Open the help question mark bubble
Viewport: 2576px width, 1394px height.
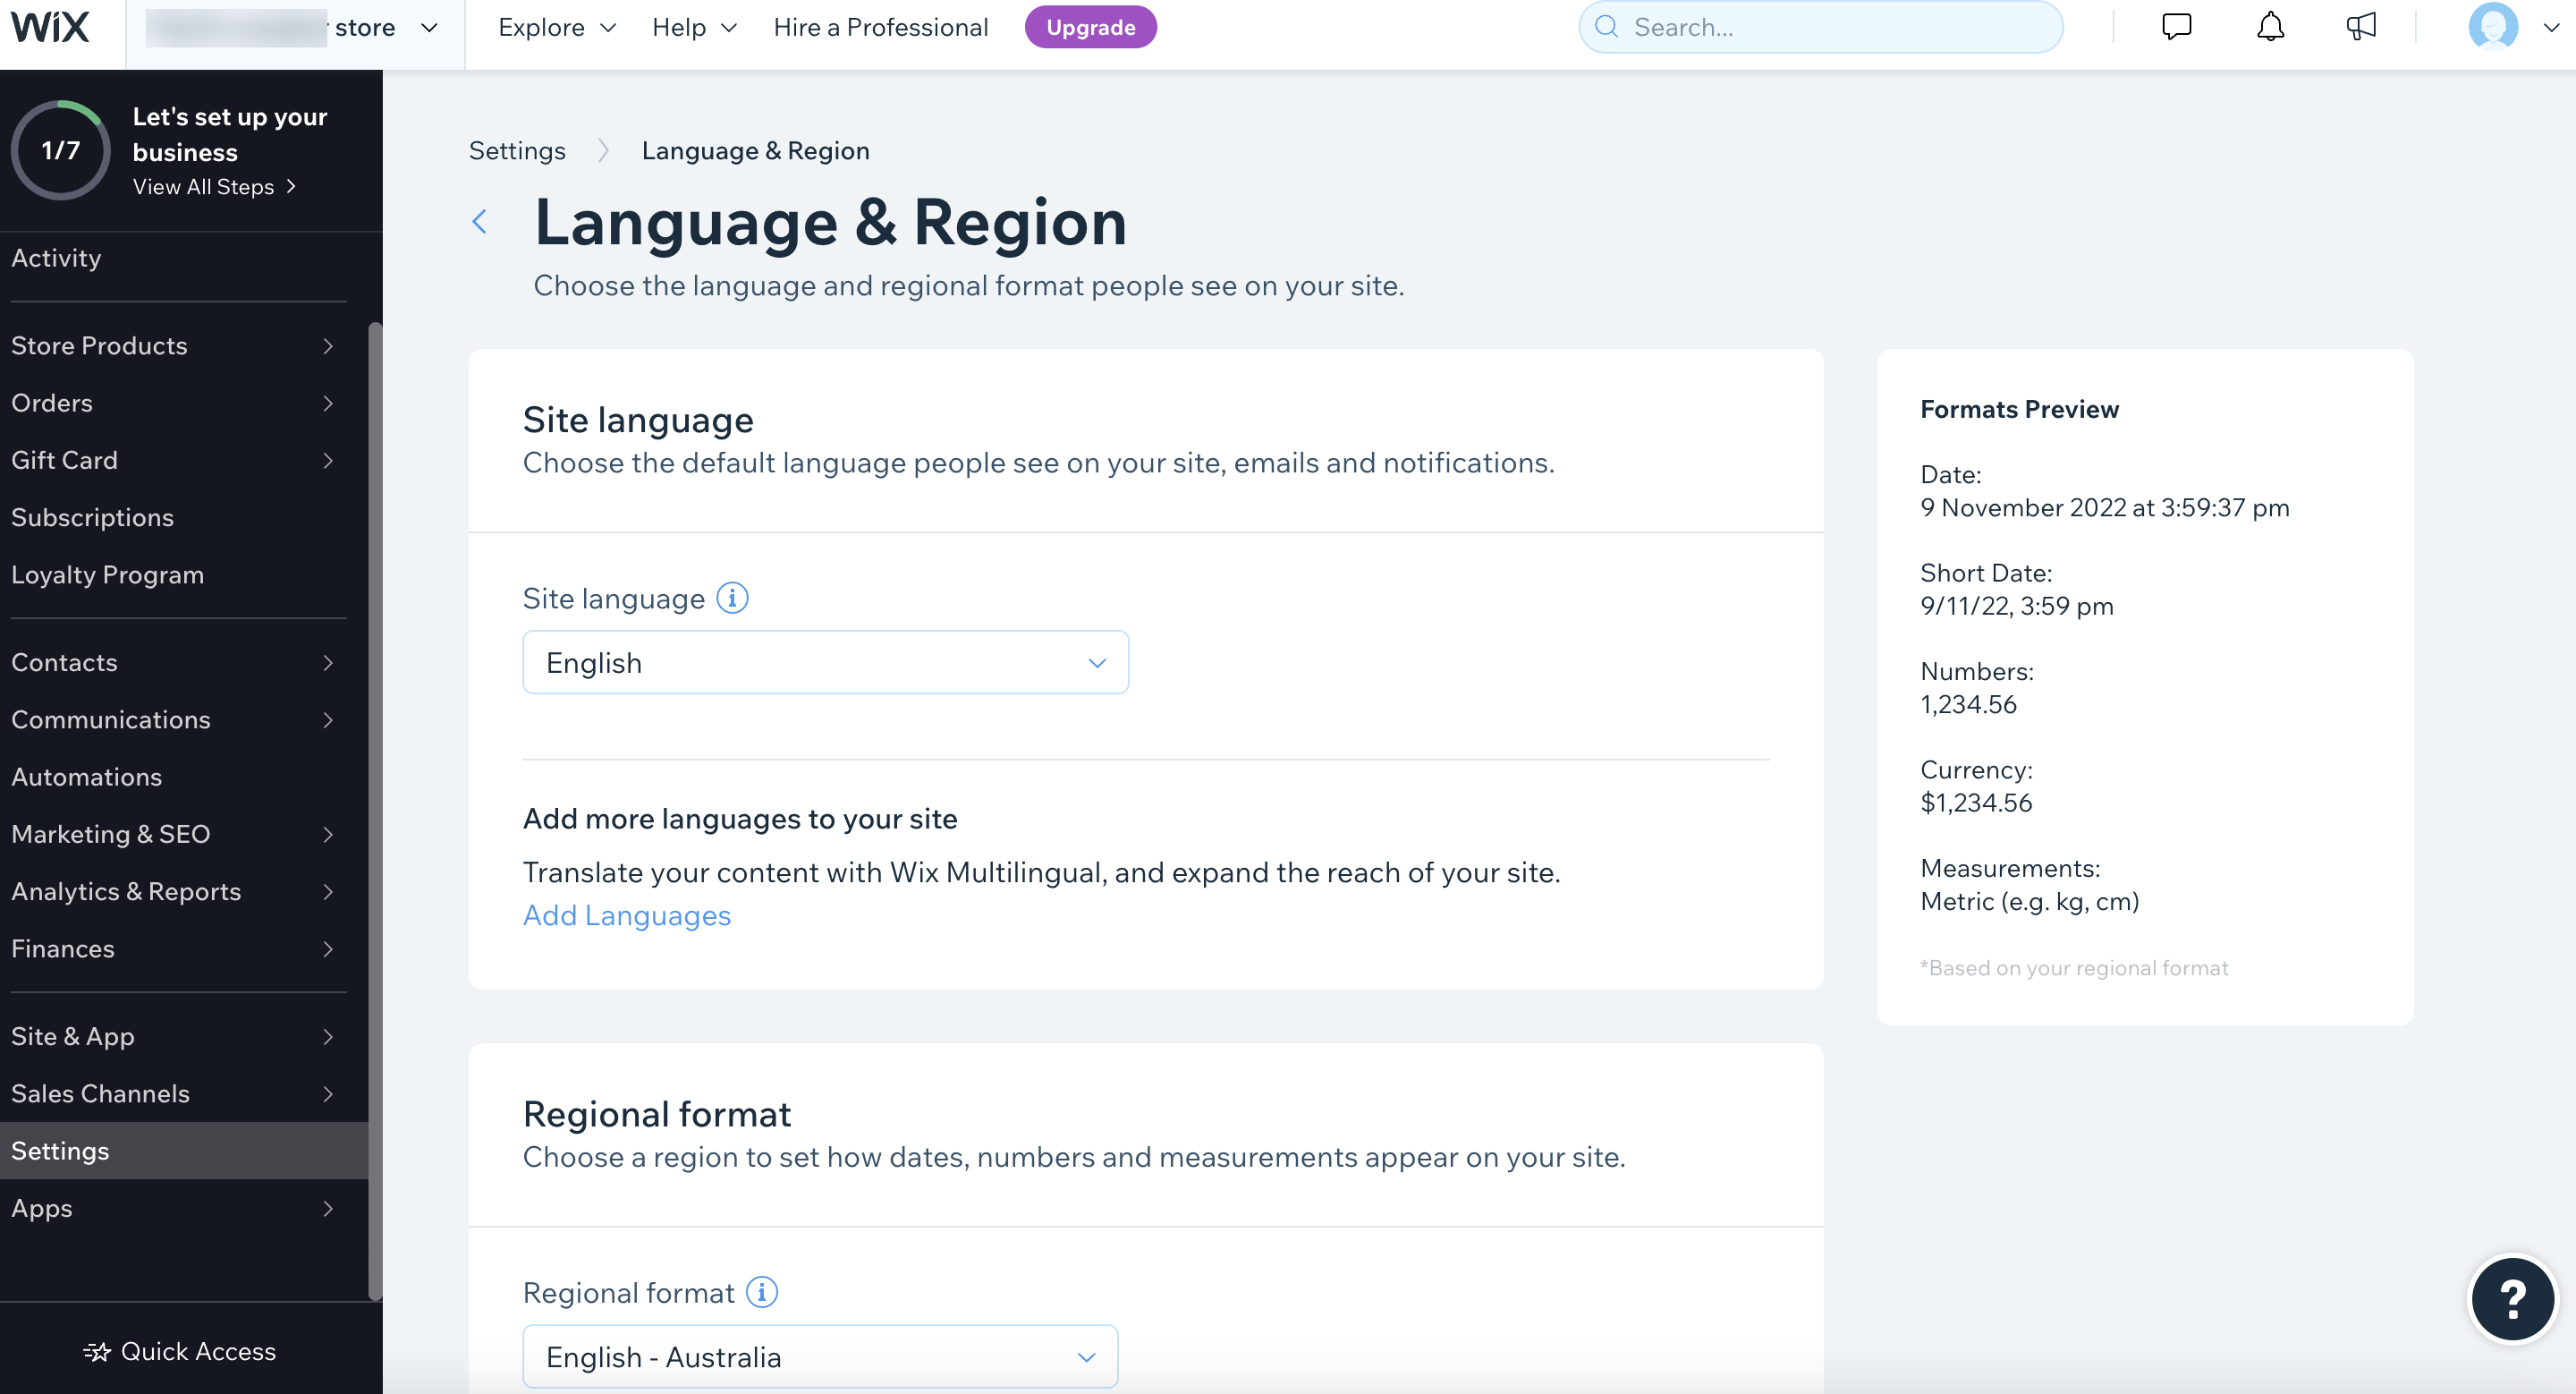2512,1298
